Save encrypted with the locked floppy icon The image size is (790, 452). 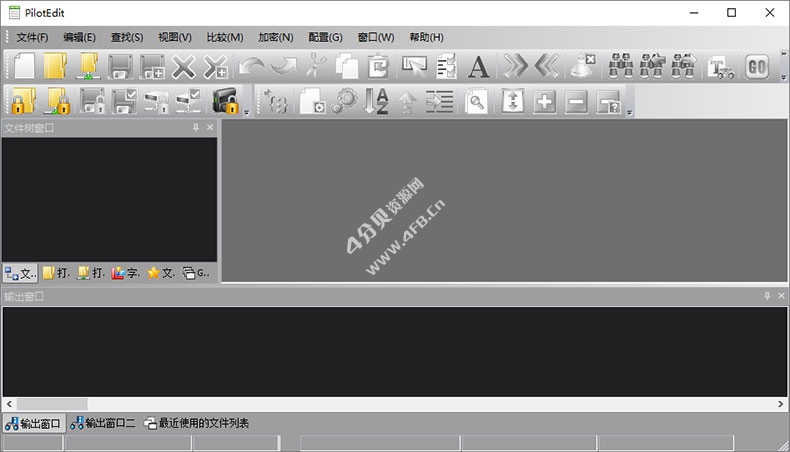pyautogui.click(x=93, y=101)
